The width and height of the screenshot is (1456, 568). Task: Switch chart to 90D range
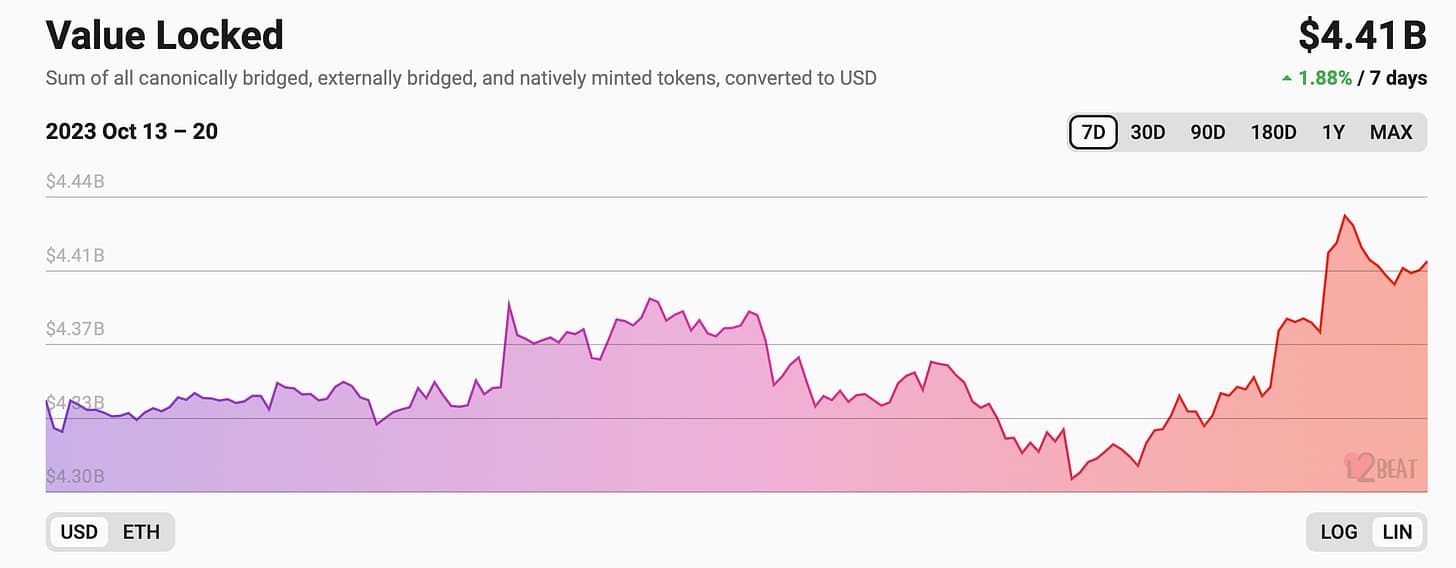1207,132
